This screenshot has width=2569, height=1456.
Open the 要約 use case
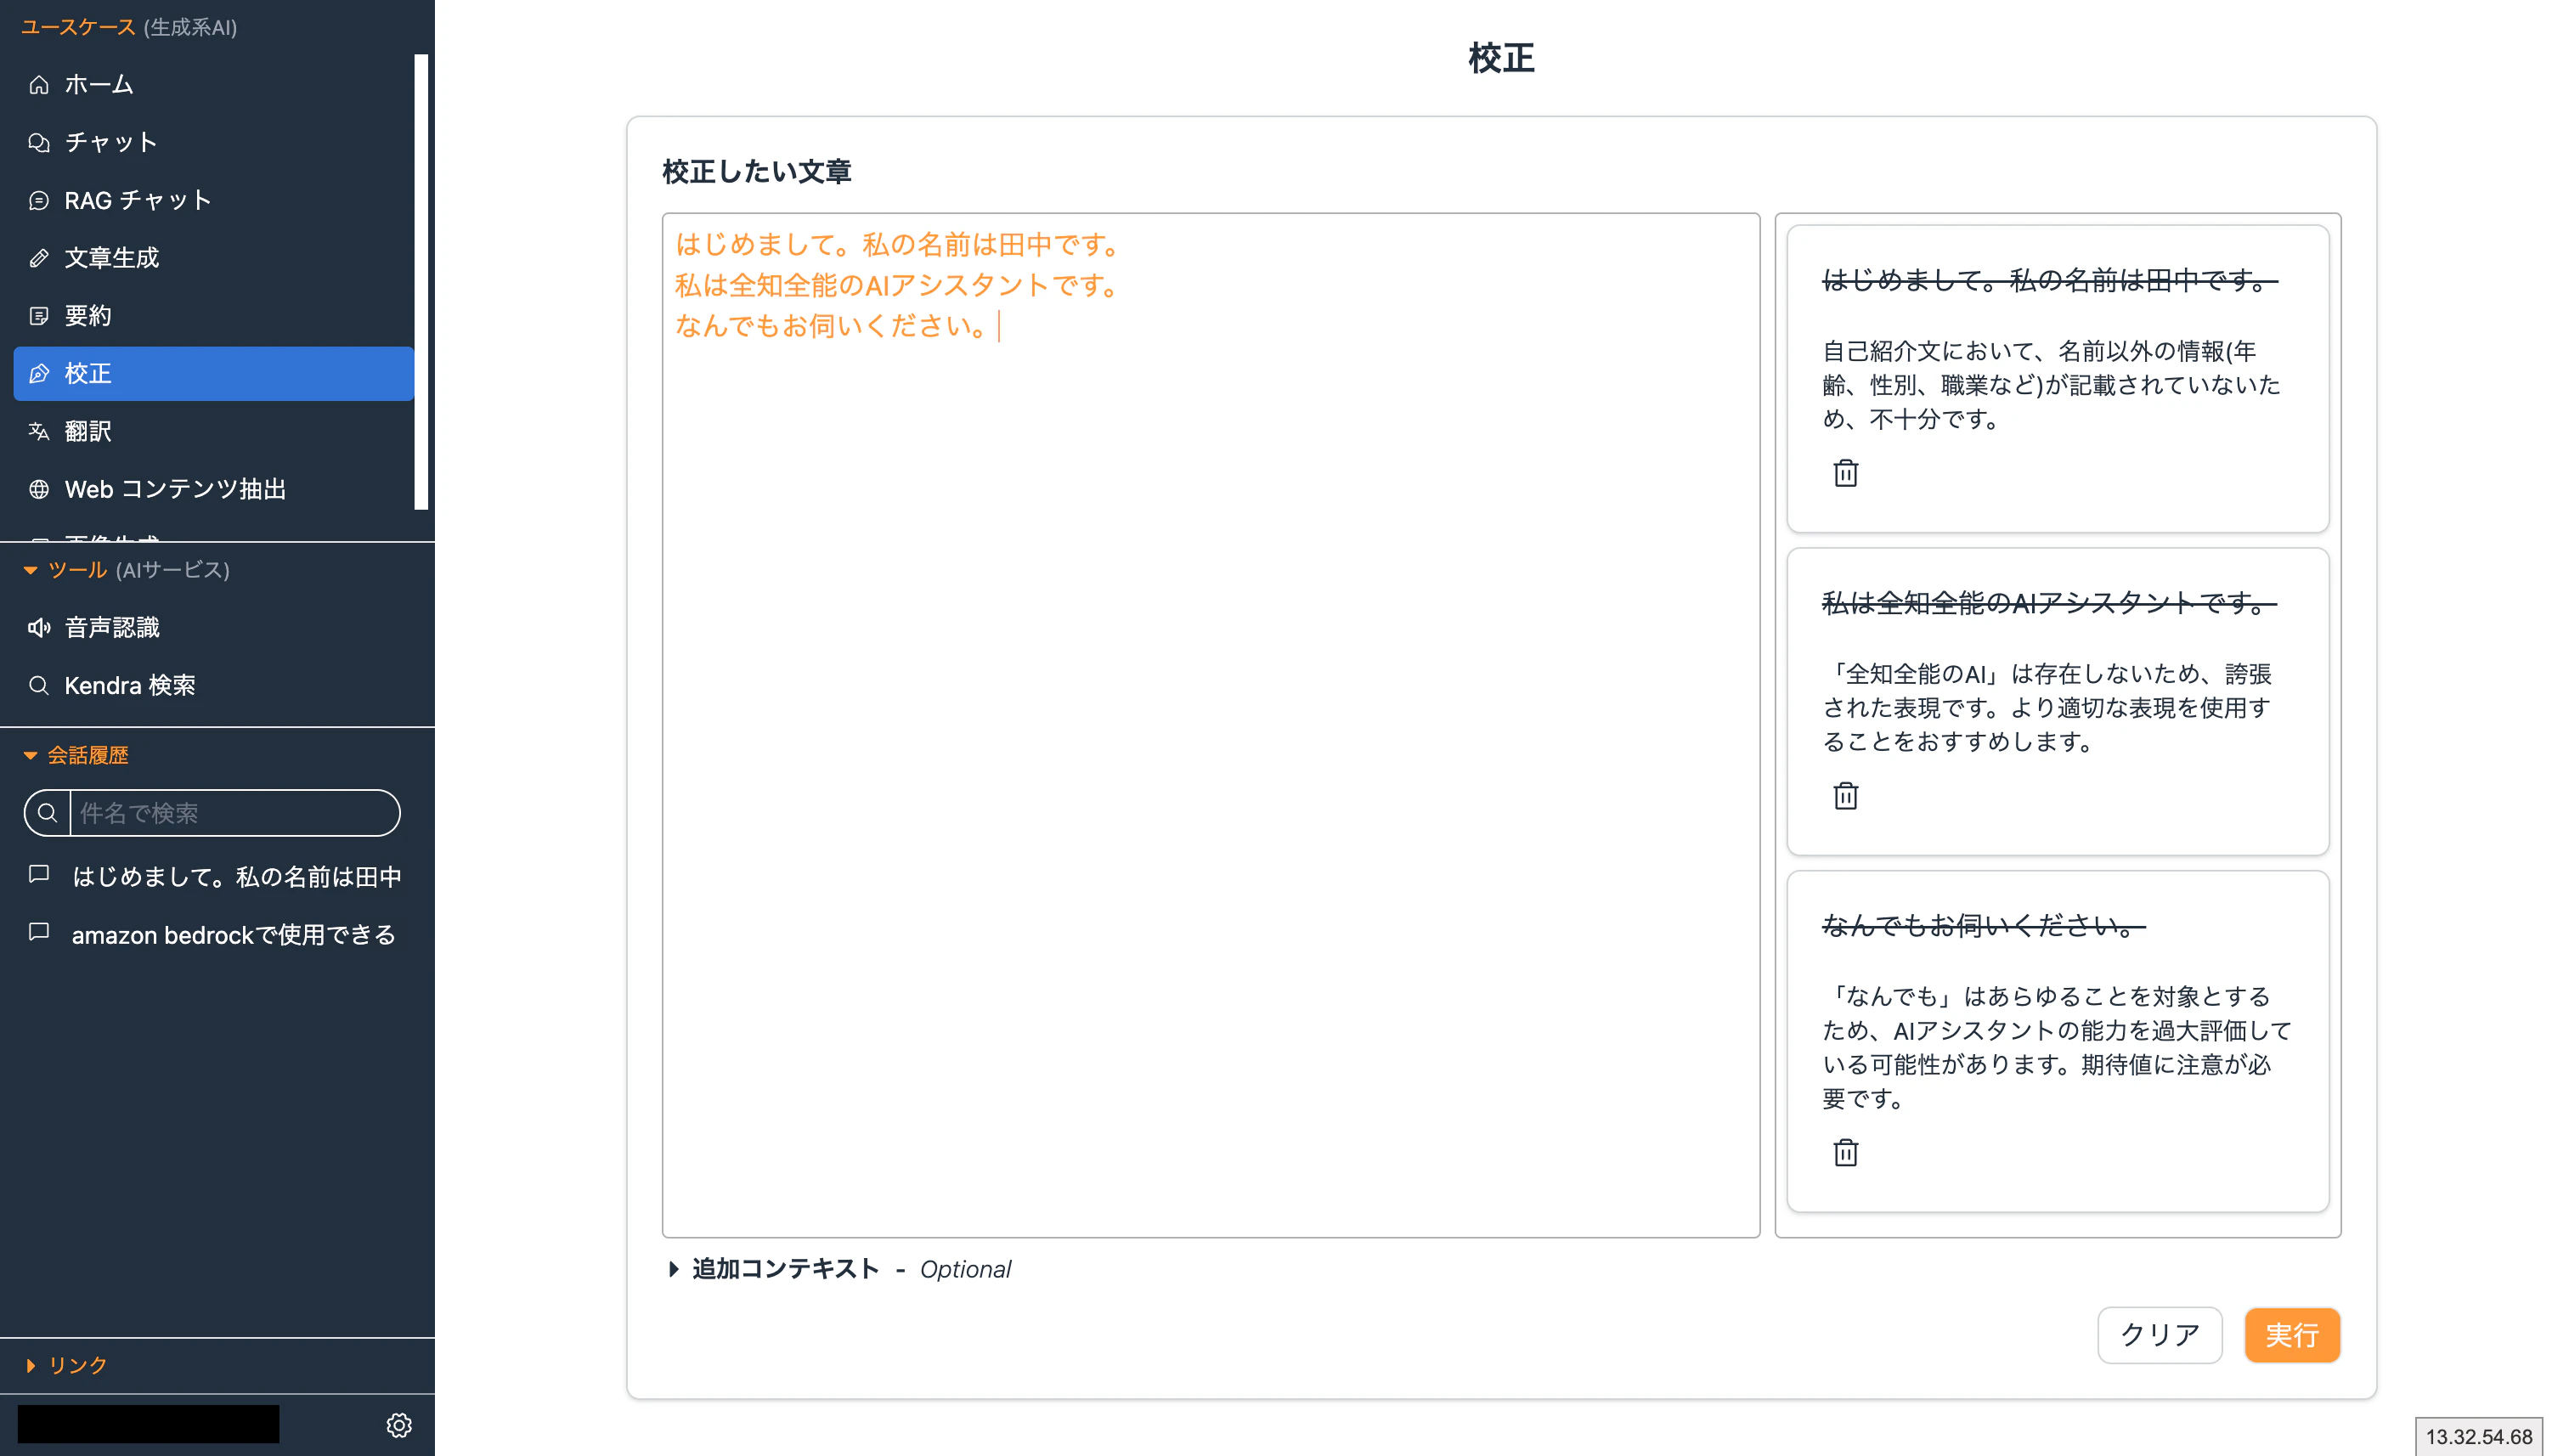[x=214, y=316]
